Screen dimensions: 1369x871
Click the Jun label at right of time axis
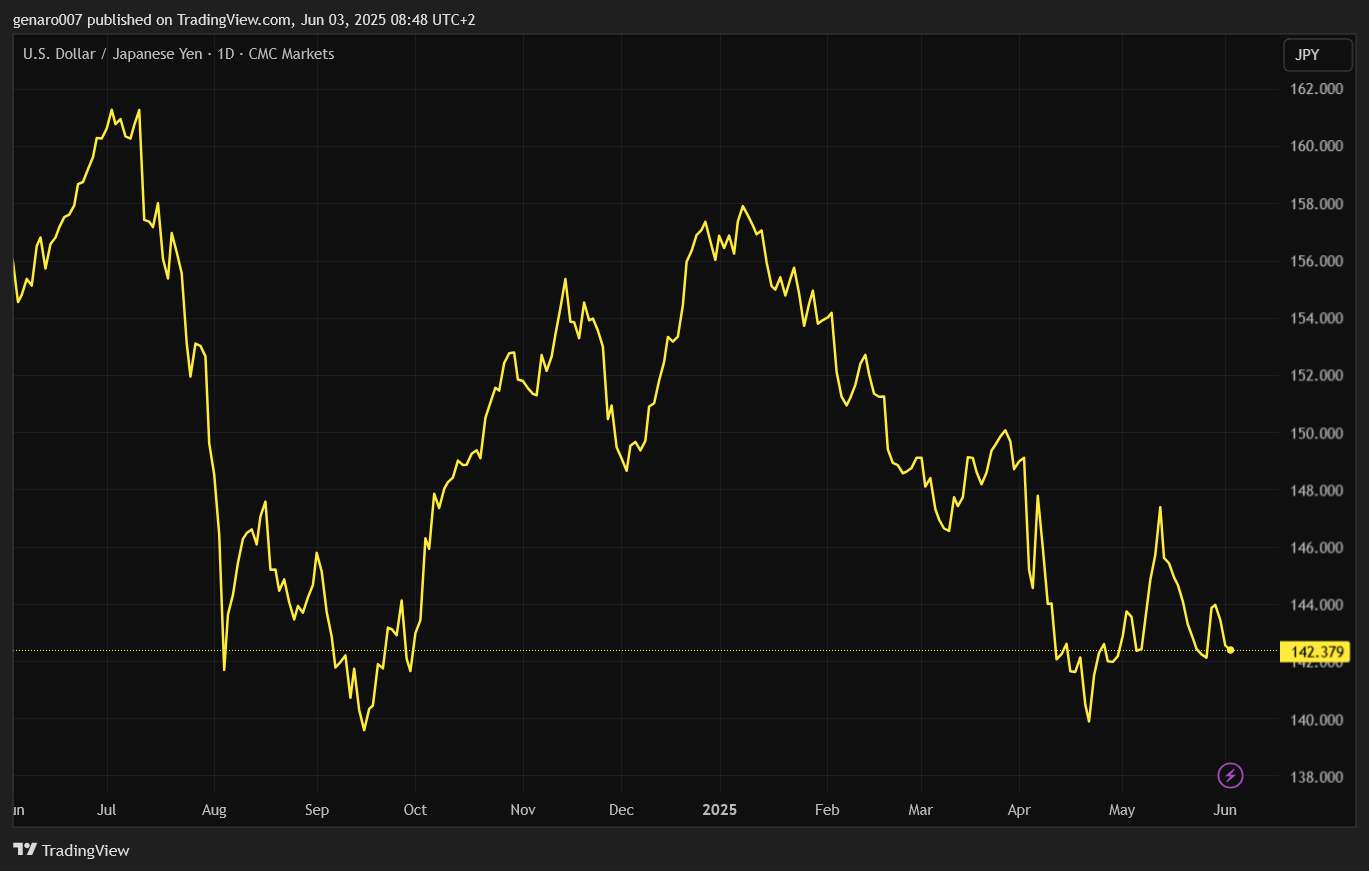click(x=1225, y=810)
